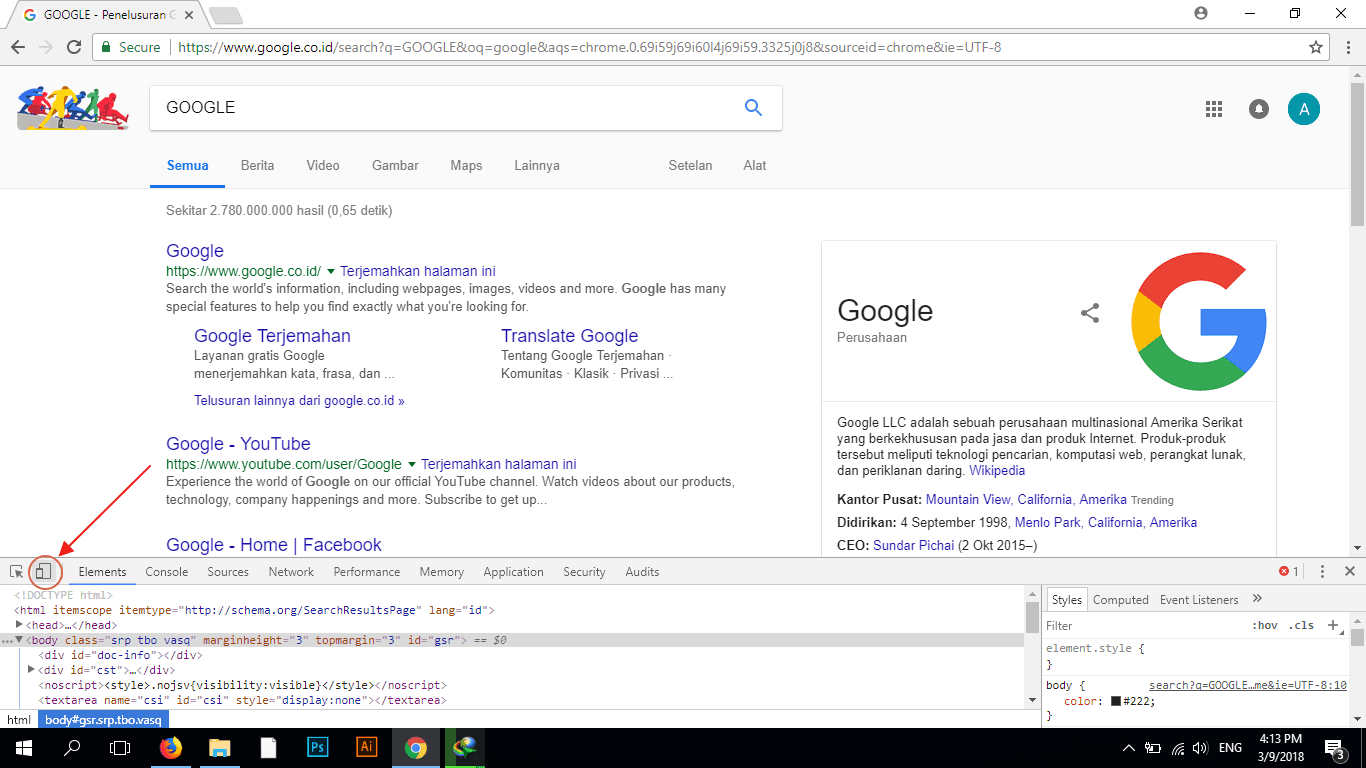The width and height of the screenshot is (1366, 768).
Task: Open Task View on taskbar
Action: tap(120, 747)
